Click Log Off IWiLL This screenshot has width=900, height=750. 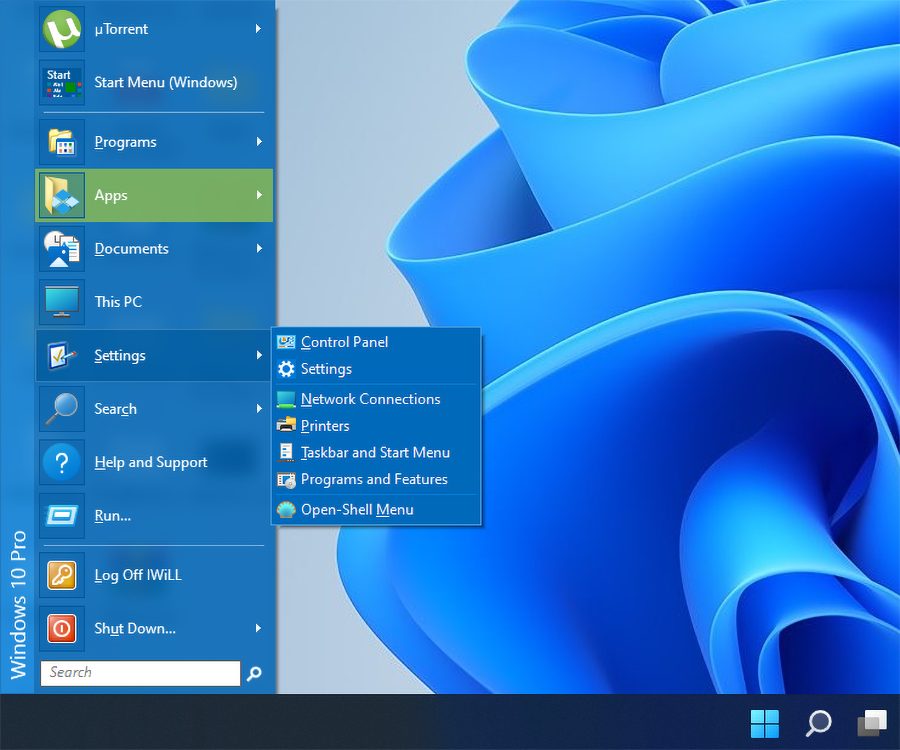point(135,576)
